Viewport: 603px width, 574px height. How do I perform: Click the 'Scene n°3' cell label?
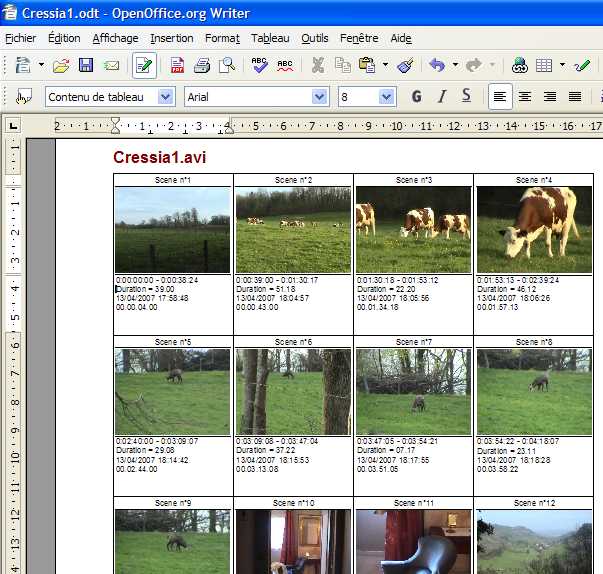tap(414, 180)
